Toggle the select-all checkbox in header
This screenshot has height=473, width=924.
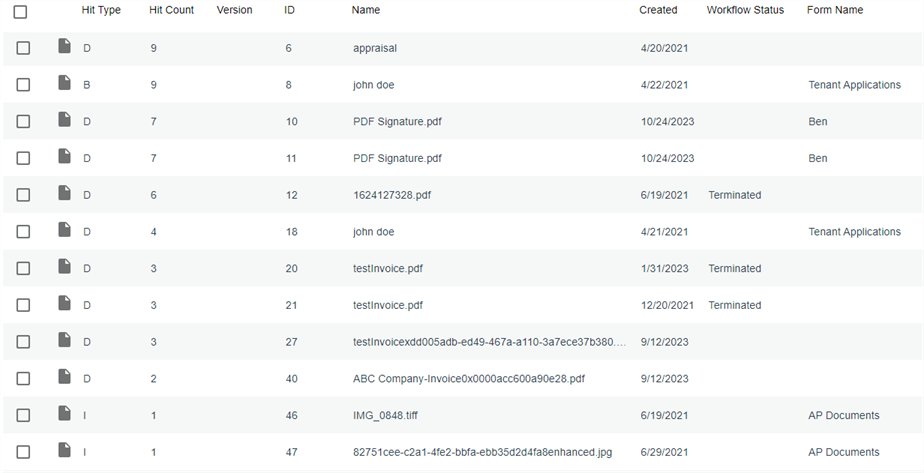coord(20,11)
